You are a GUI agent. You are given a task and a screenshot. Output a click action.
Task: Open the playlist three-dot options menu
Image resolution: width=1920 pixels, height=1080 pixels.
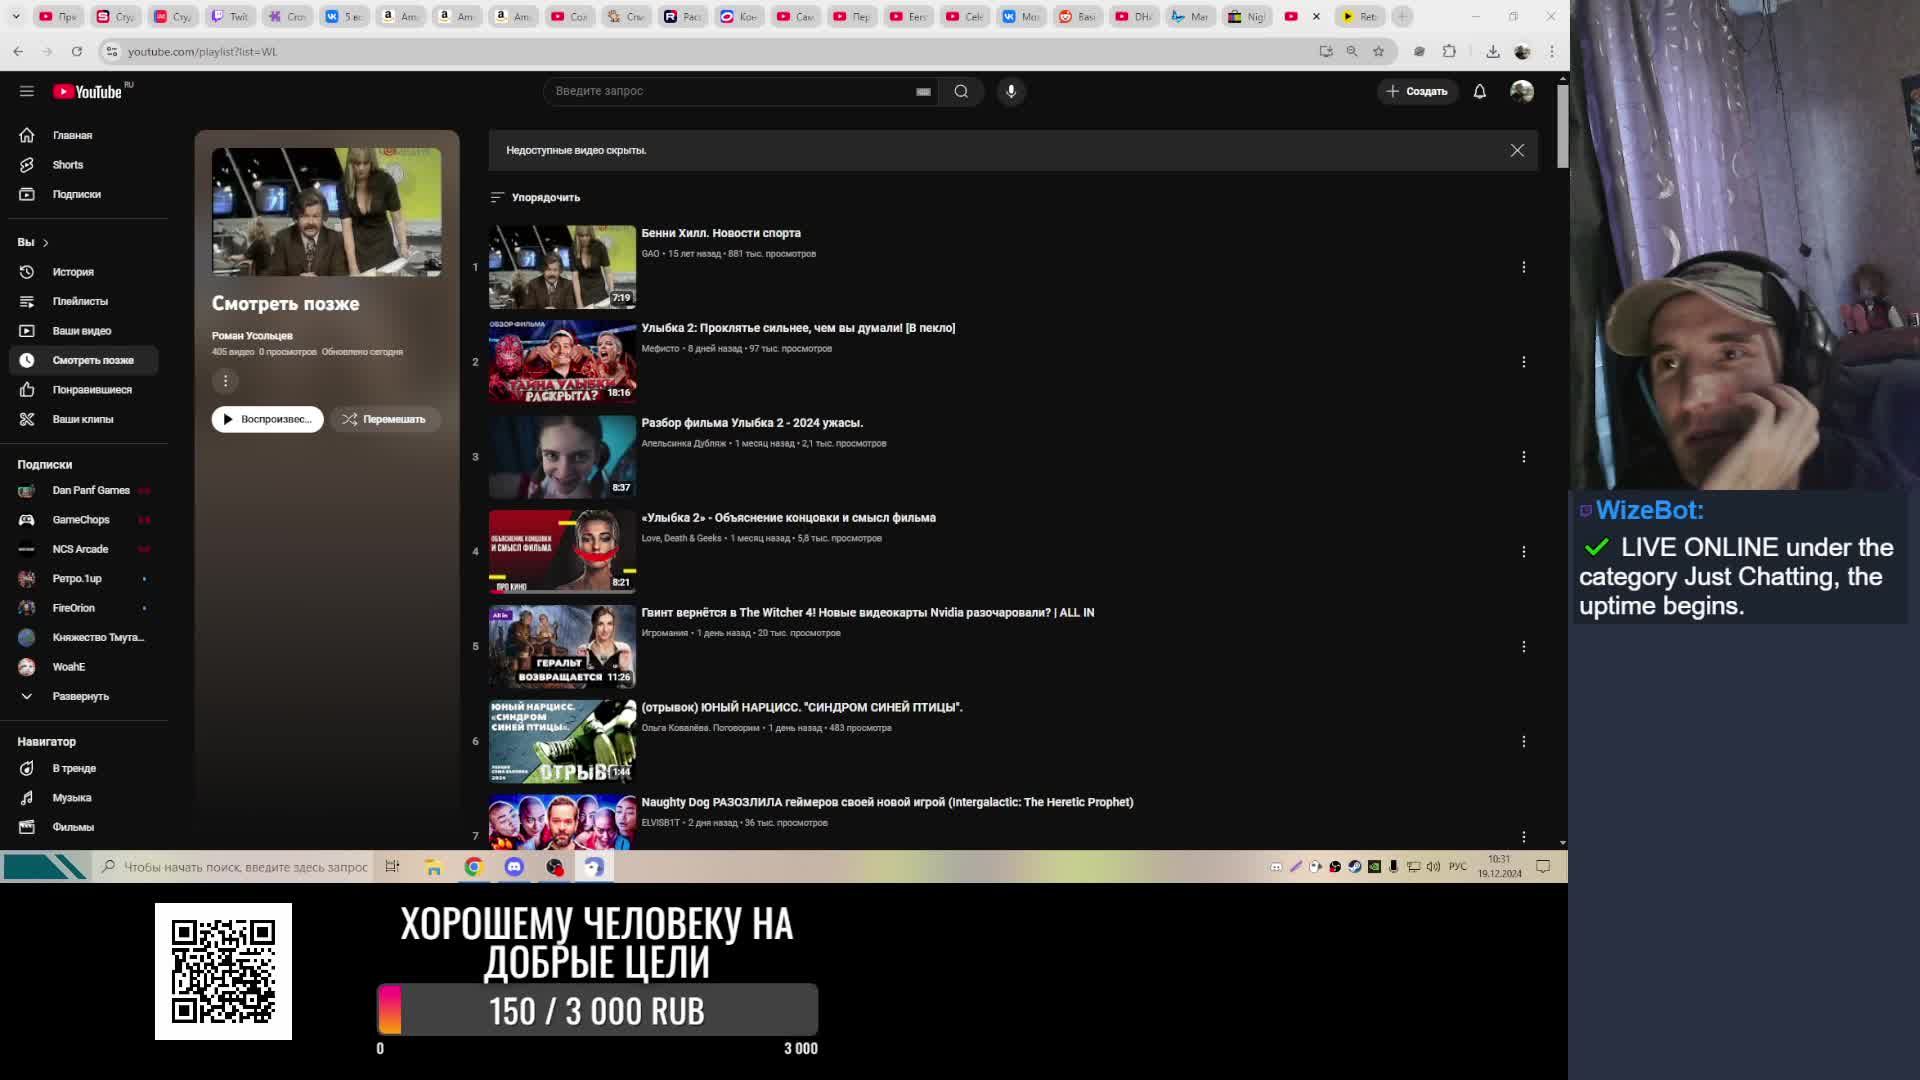[226, 380]
